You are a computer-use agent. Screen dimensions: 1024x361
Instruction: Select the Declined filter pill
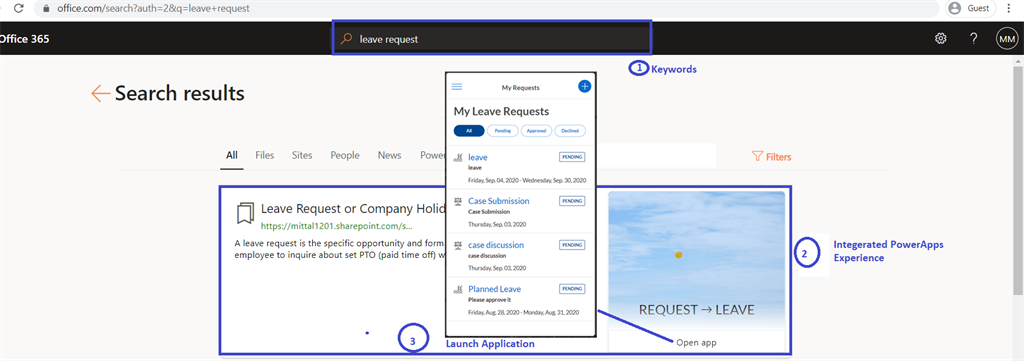click(570, 131)
